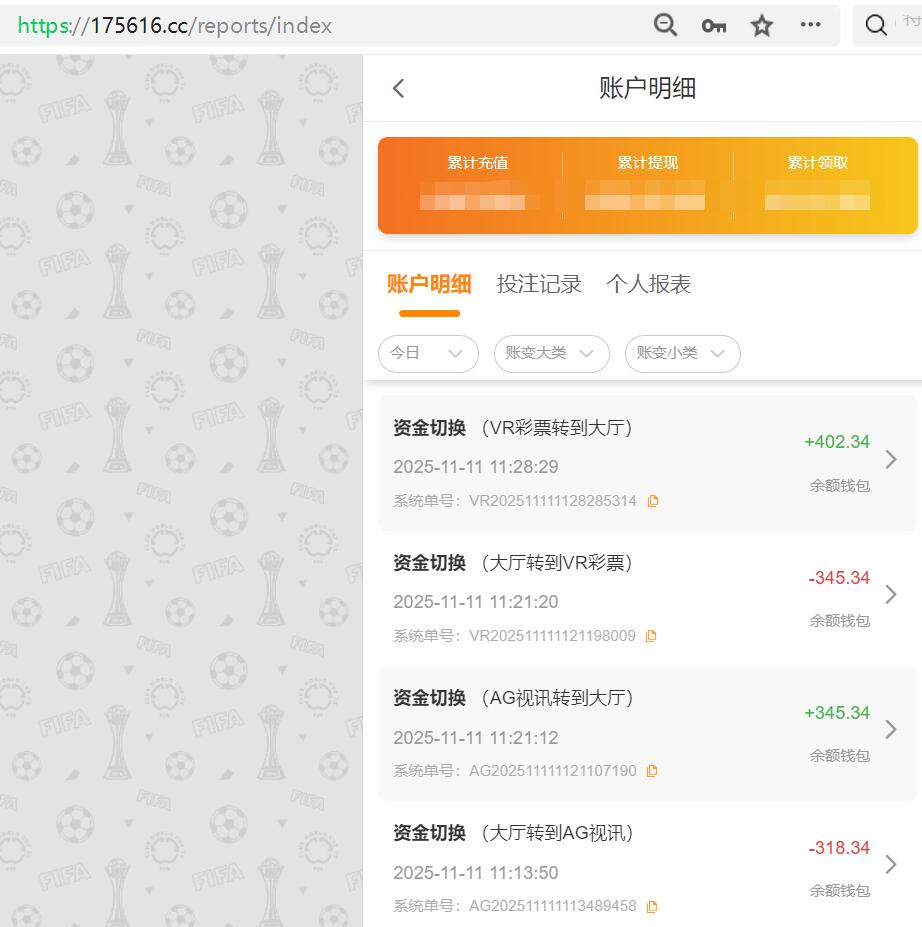
Task: Copy order number VR202511111128285314
Action: [x=653, y=500]
